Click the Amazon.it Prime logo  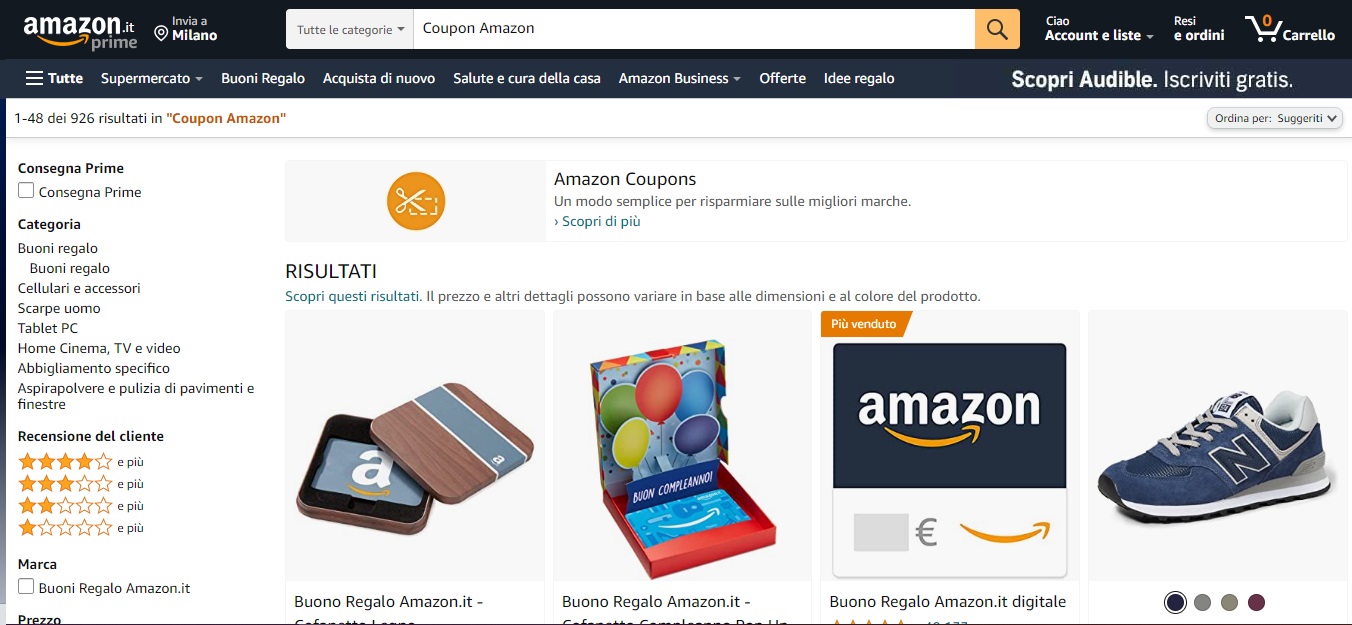pyautogui.click(x=81, y=31)
